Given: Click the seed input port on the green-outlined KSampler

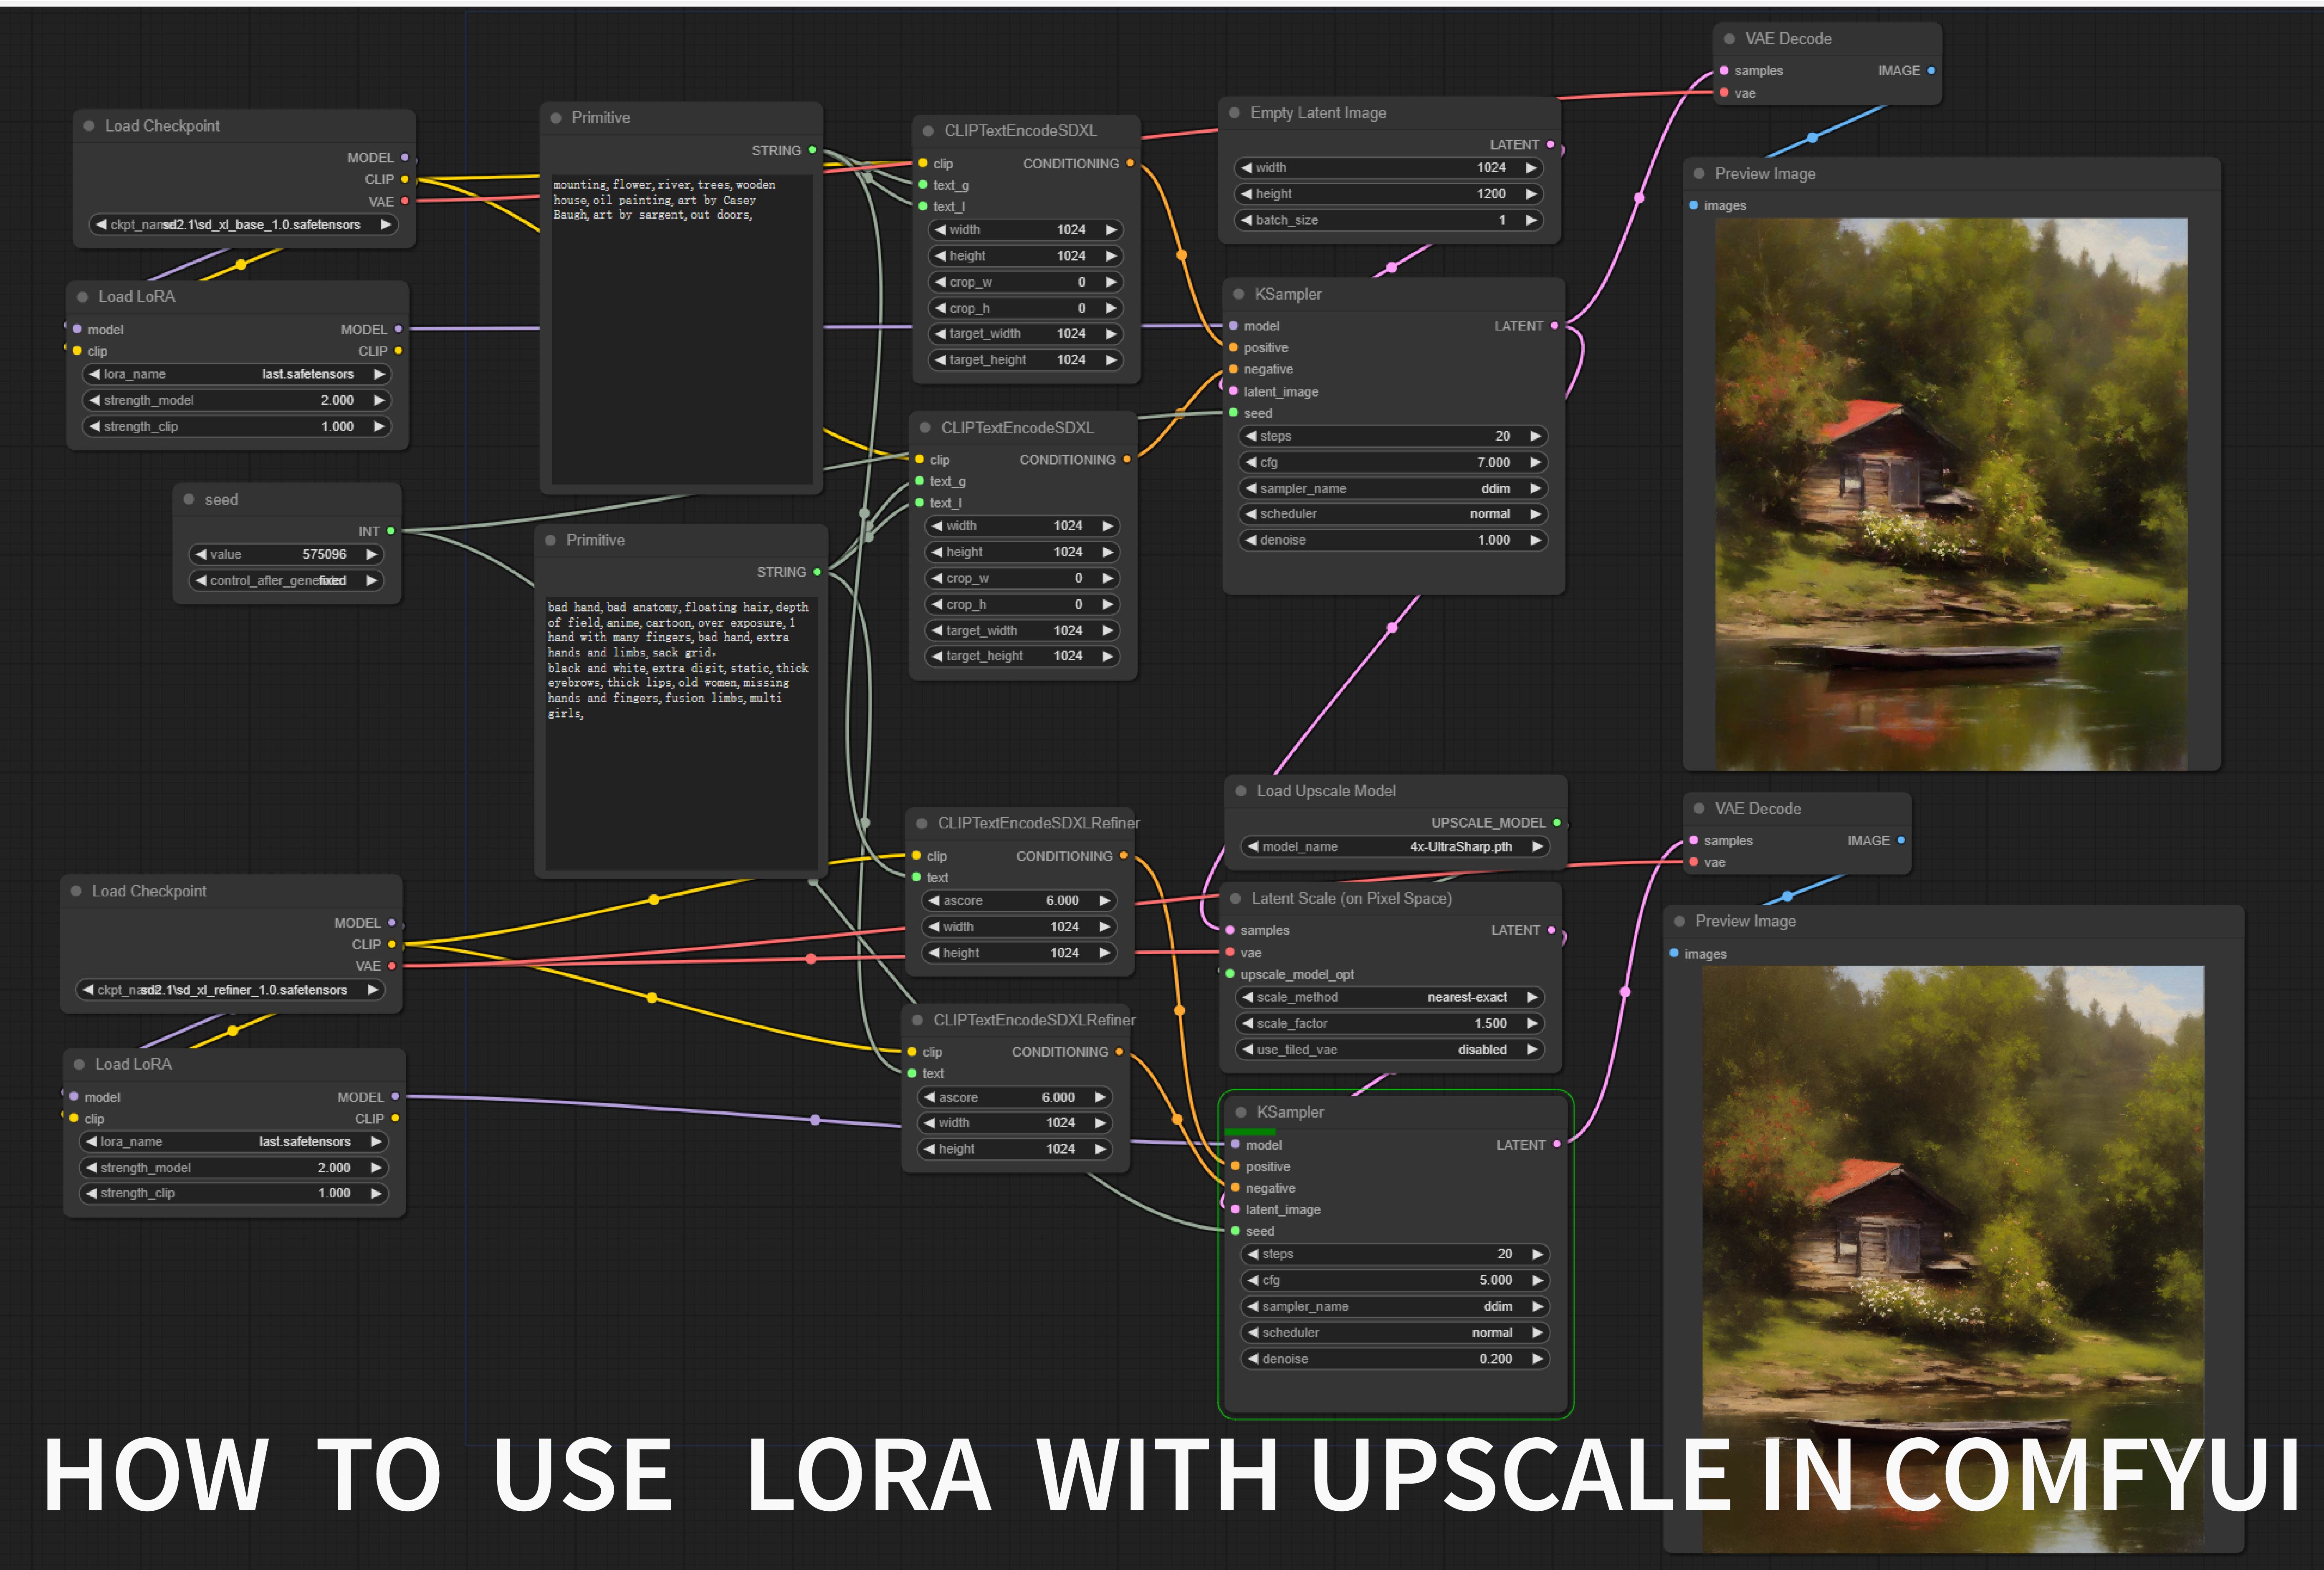Looking at the screenshot, I should click(x=1236, y=1231).
